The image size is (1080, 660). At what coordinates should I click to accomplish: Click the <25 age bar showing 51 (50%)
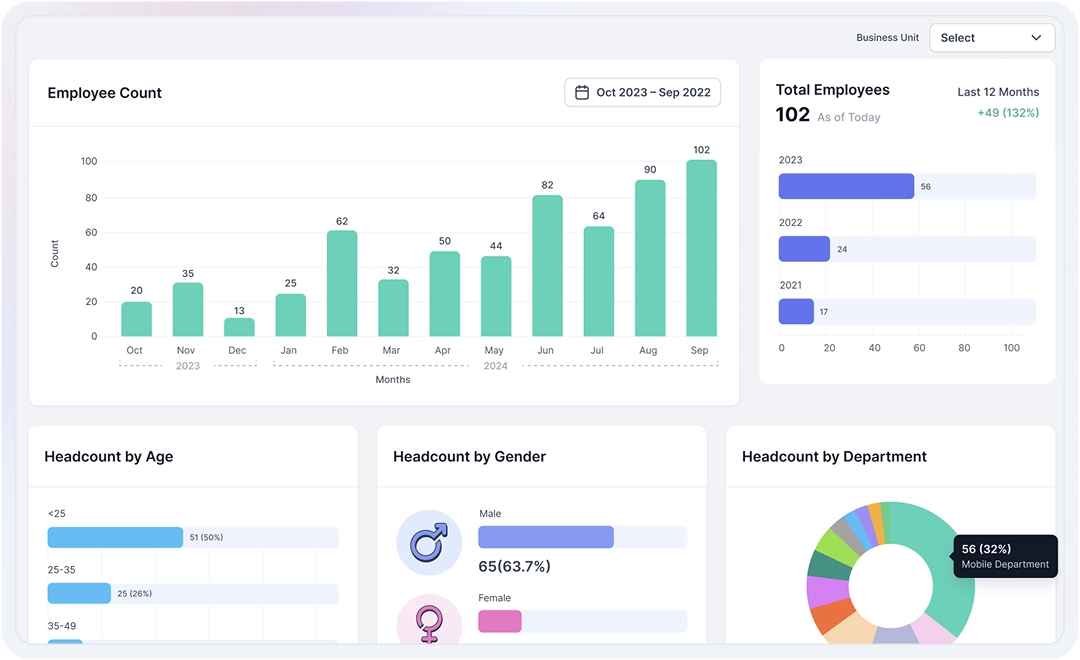coord(114,537)
